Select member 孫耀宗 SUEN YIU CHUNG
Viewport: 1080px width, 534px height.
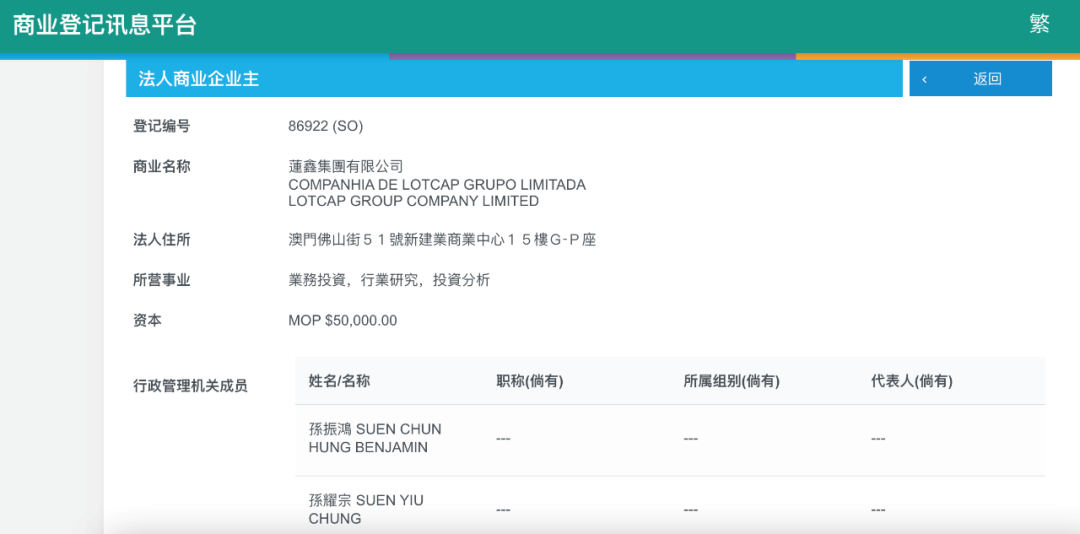point(366,510)
